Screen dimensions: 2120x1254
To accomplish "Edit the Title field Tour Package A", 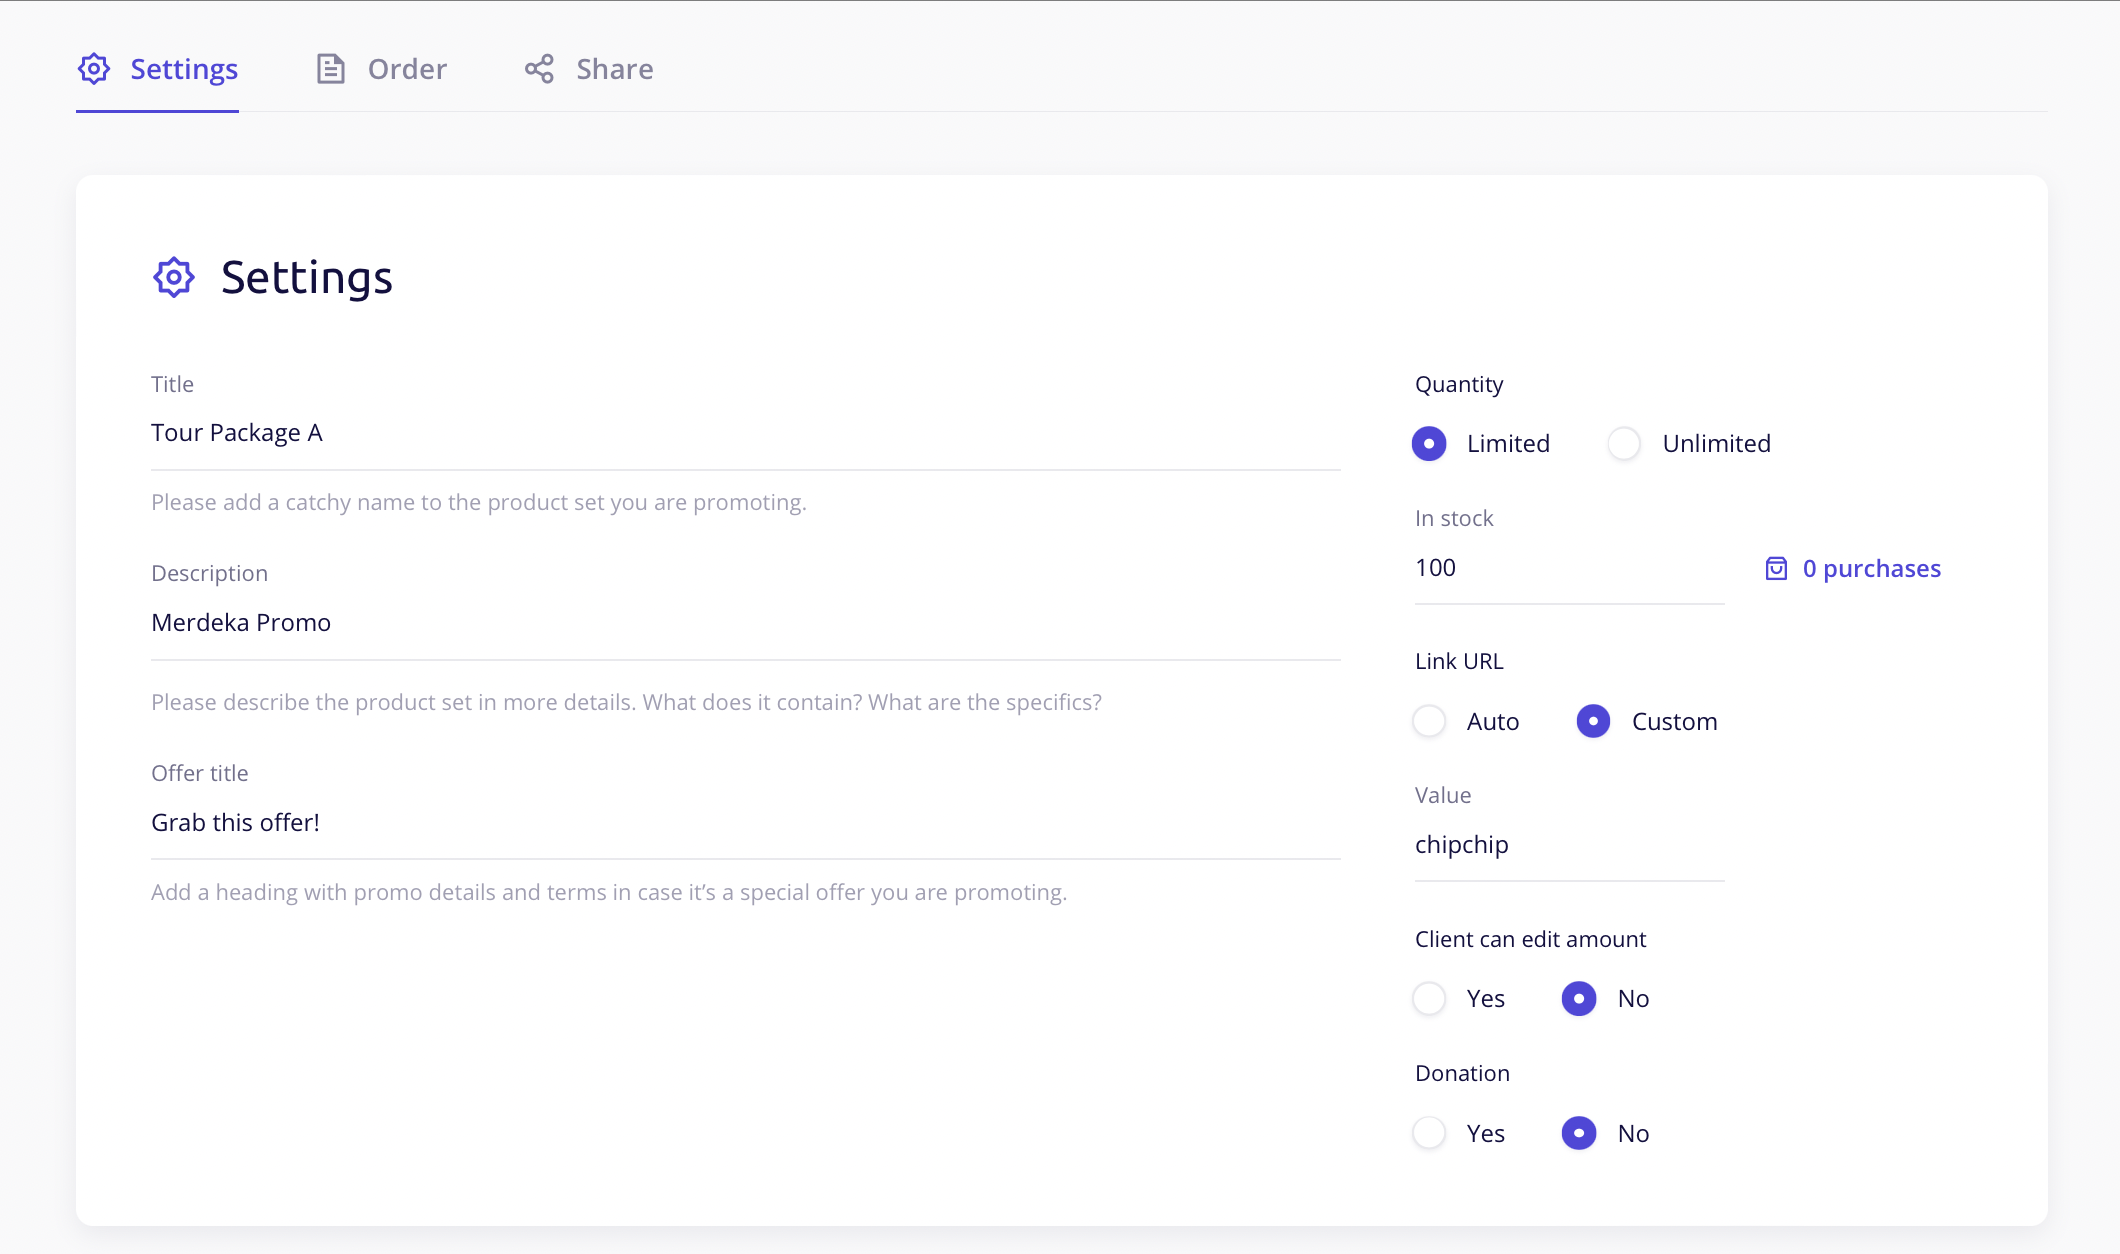I will click(746, 433).
